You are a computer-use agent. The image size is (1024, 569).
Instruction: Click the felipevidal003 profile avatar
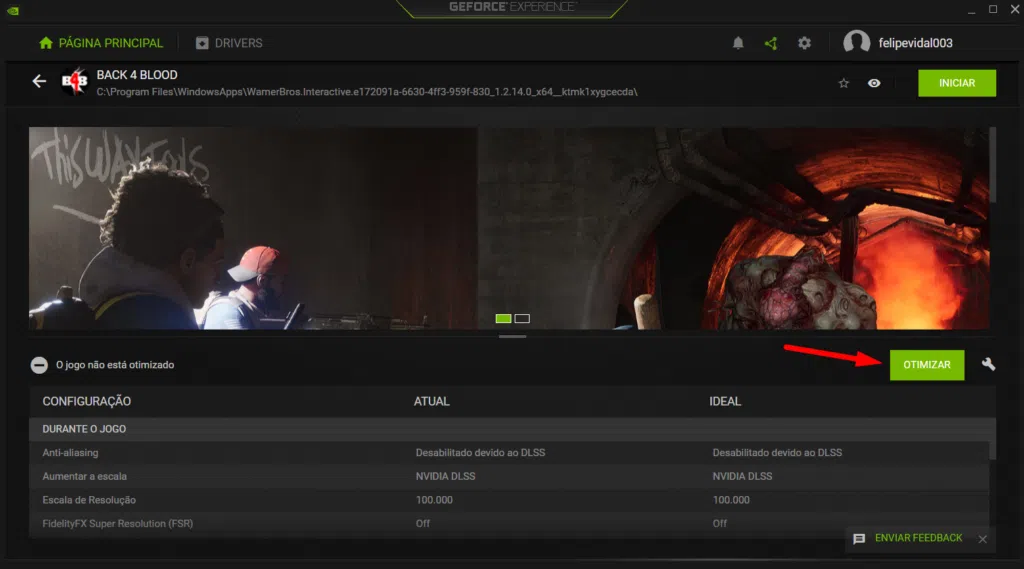coord(856,43)
